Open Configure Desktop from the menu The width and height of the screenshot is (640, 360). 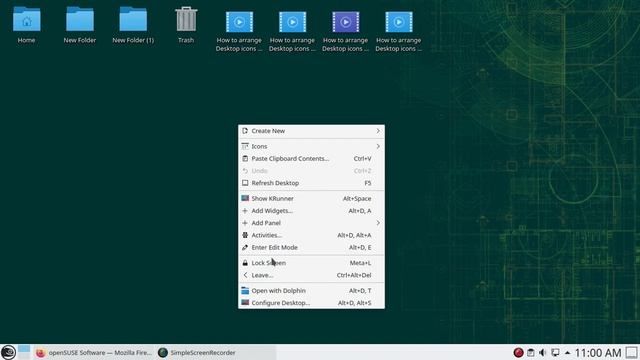[311, 303]
